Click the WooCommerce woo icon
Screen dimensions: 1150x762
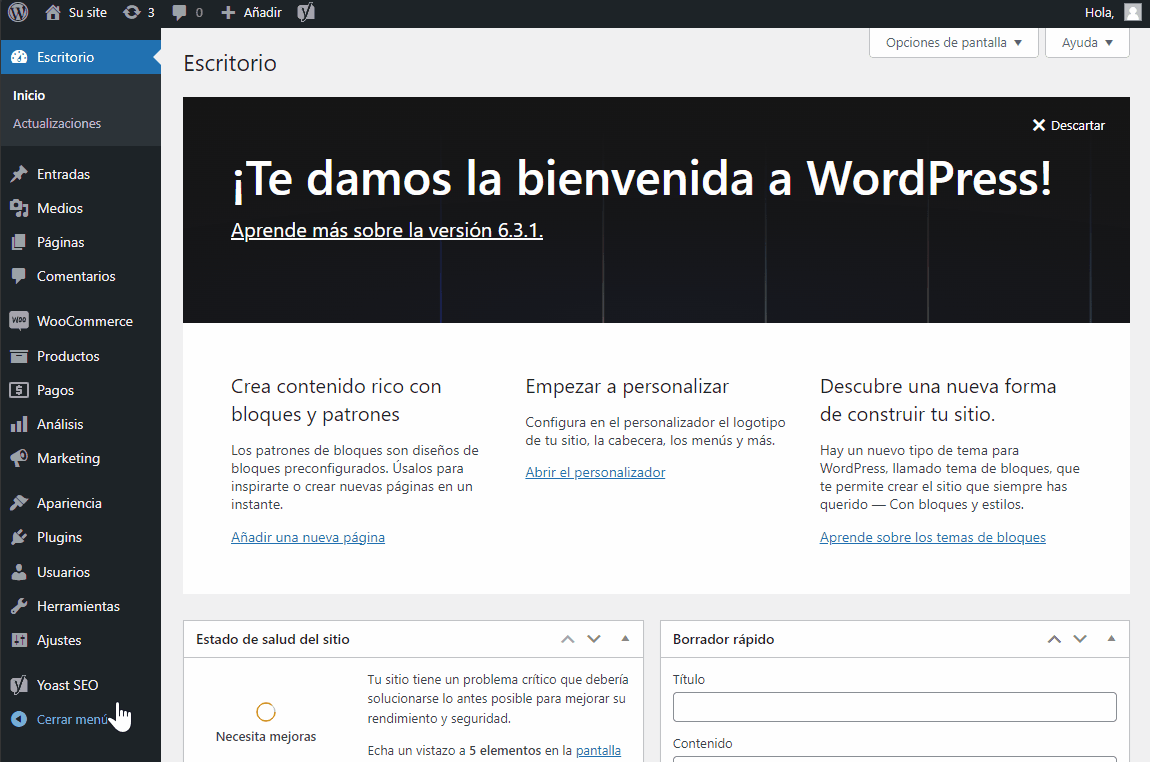(x=19, y=320)
